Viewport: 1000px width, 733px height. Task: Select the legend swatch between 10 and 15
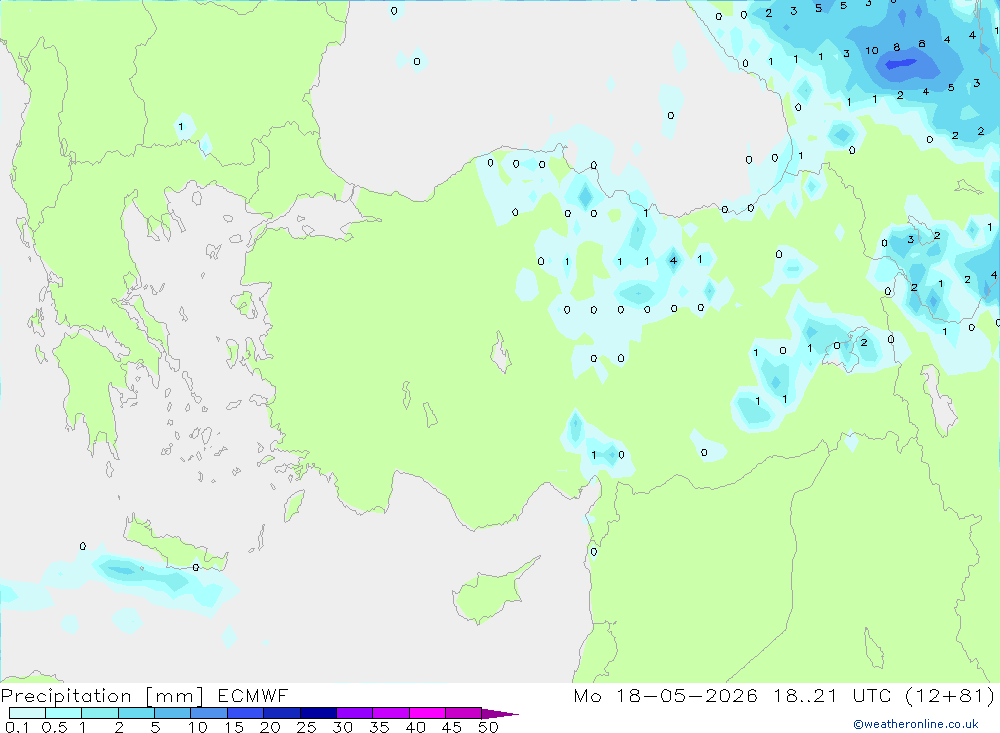pos(209,713)
